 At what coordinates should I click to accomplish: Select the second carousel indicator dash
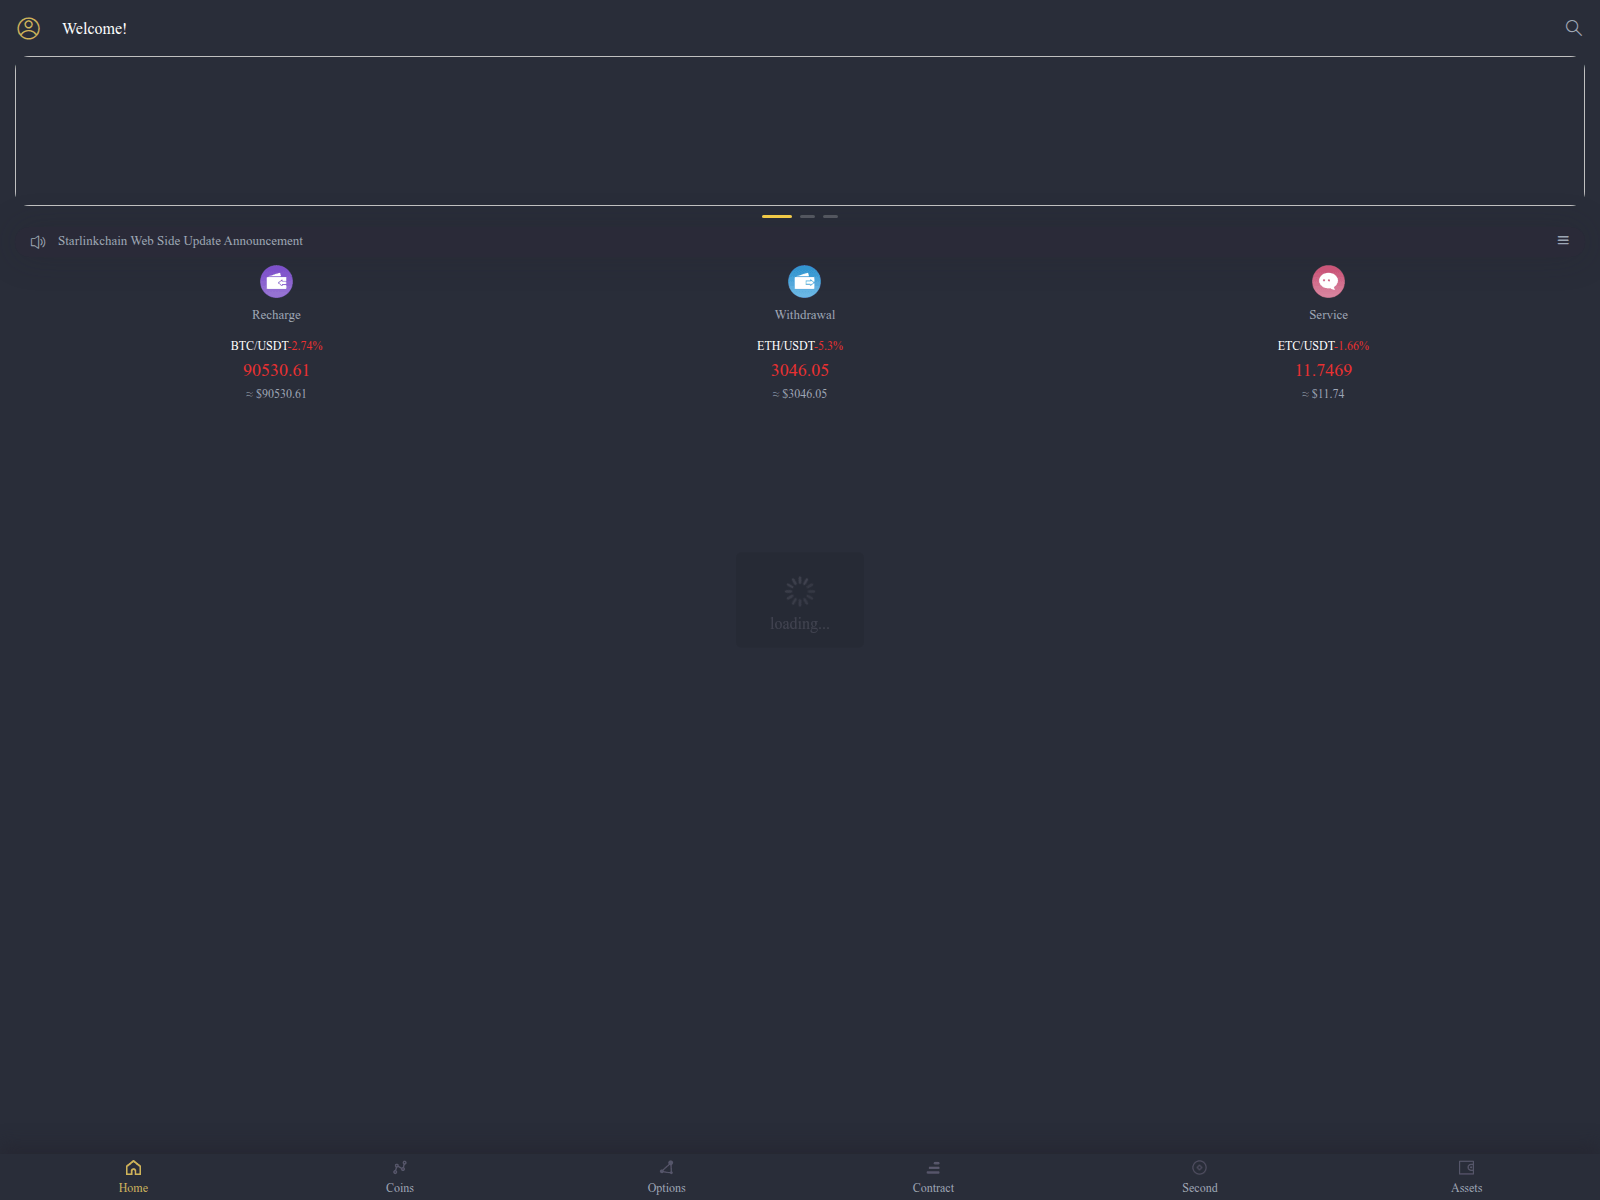coord(807,216)
